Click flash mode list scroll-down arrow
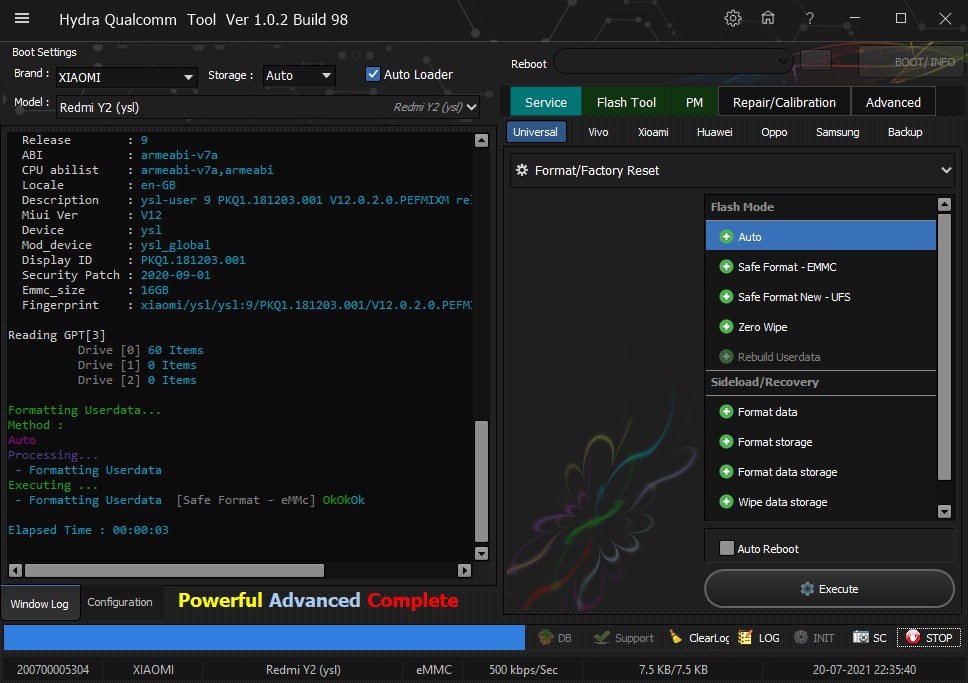968x683 pixels. tap(944, 511)
